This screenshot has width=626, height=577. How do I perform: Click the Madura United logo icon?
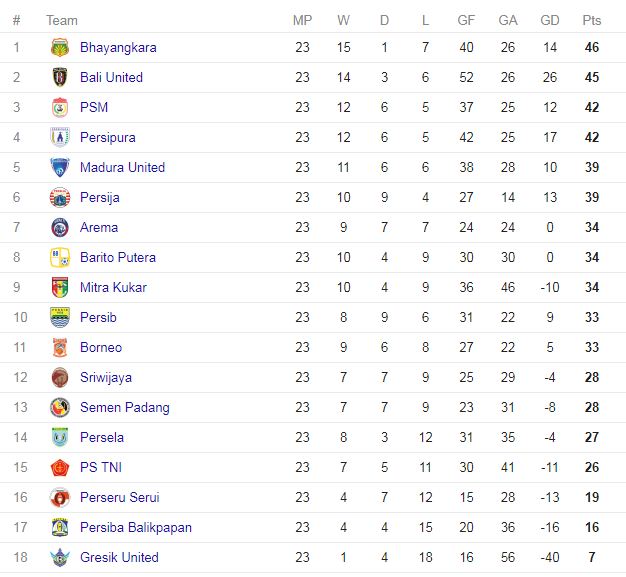click(x=60, y=167)
